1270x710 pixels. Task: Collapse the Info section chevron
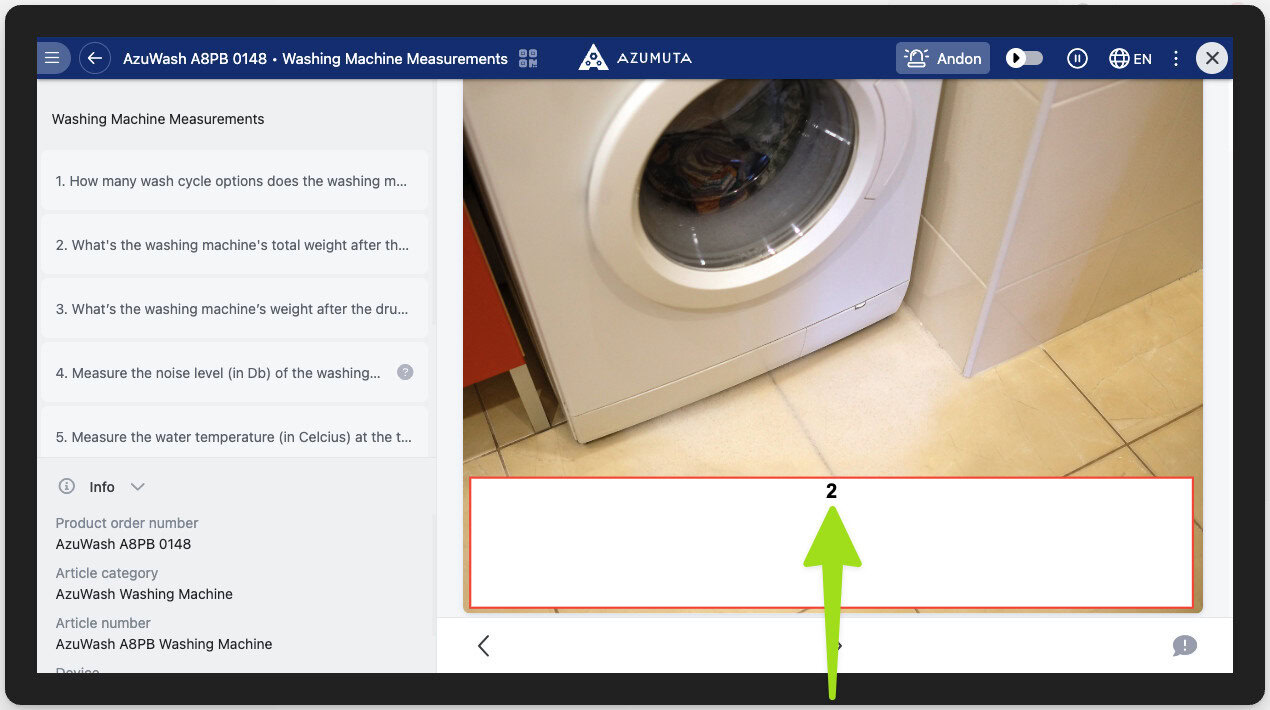click(137, 487)
